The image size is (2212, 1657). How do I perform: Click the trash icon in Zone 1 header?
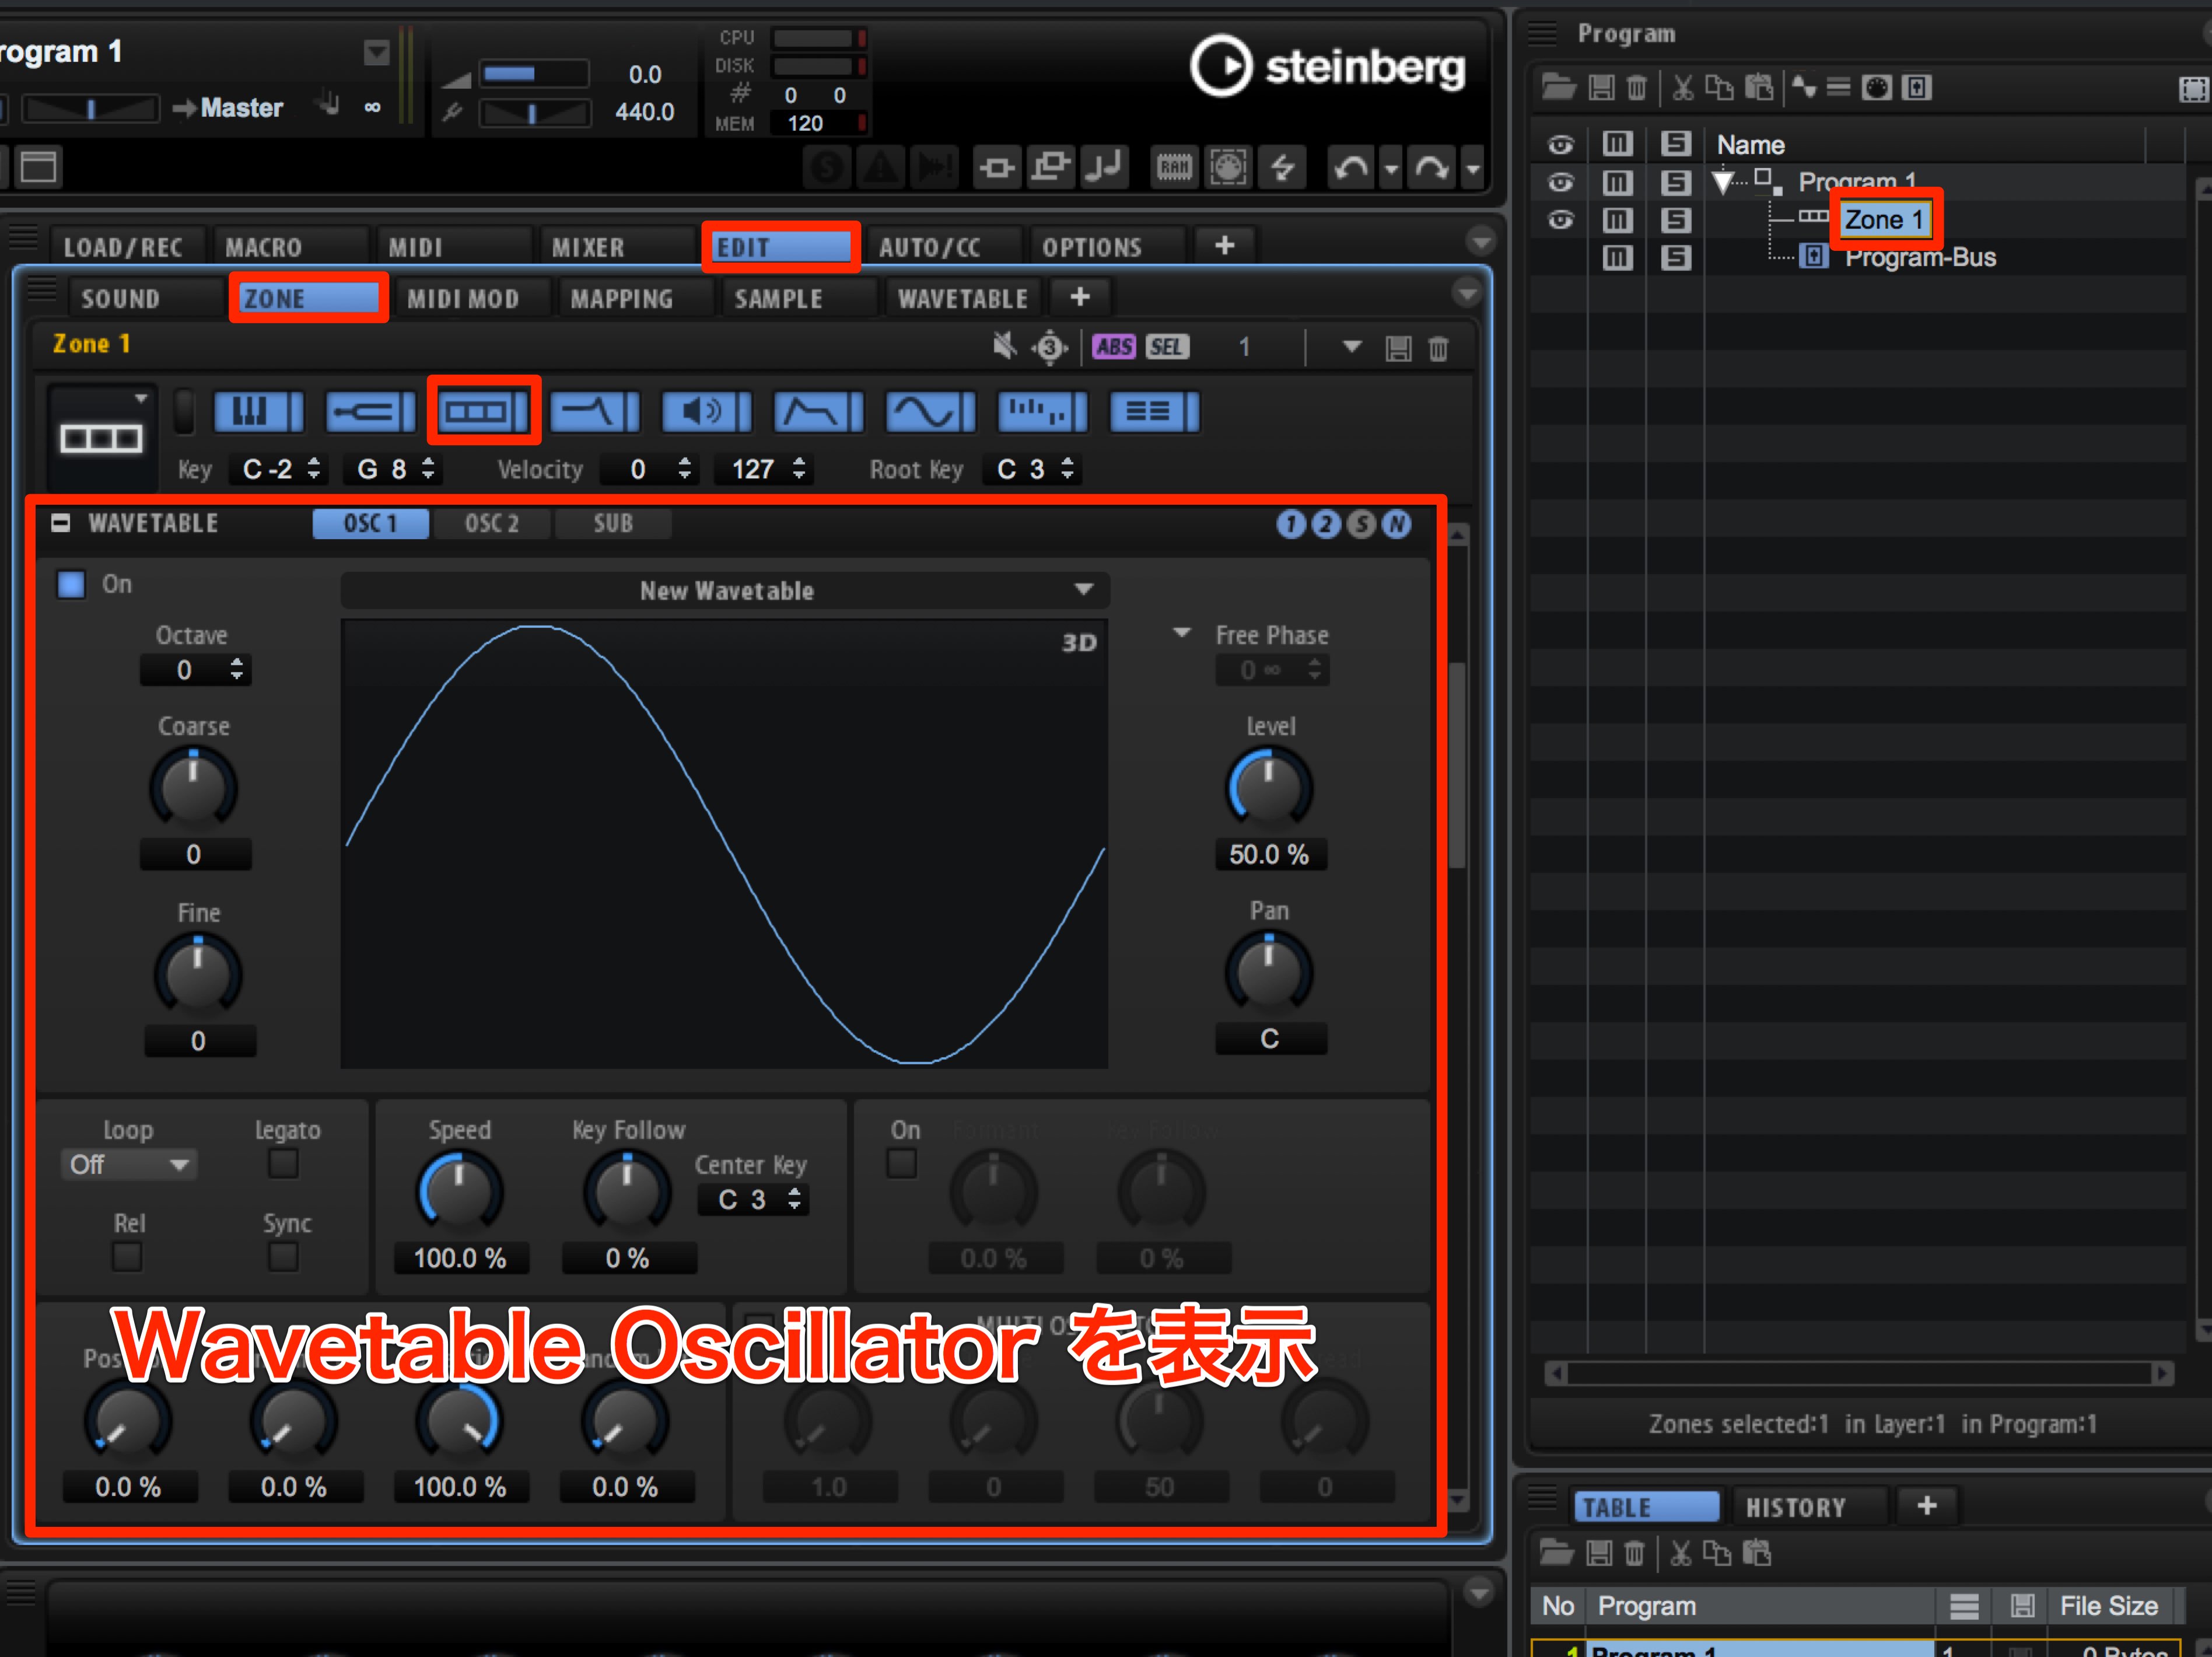coord(1438,348)
